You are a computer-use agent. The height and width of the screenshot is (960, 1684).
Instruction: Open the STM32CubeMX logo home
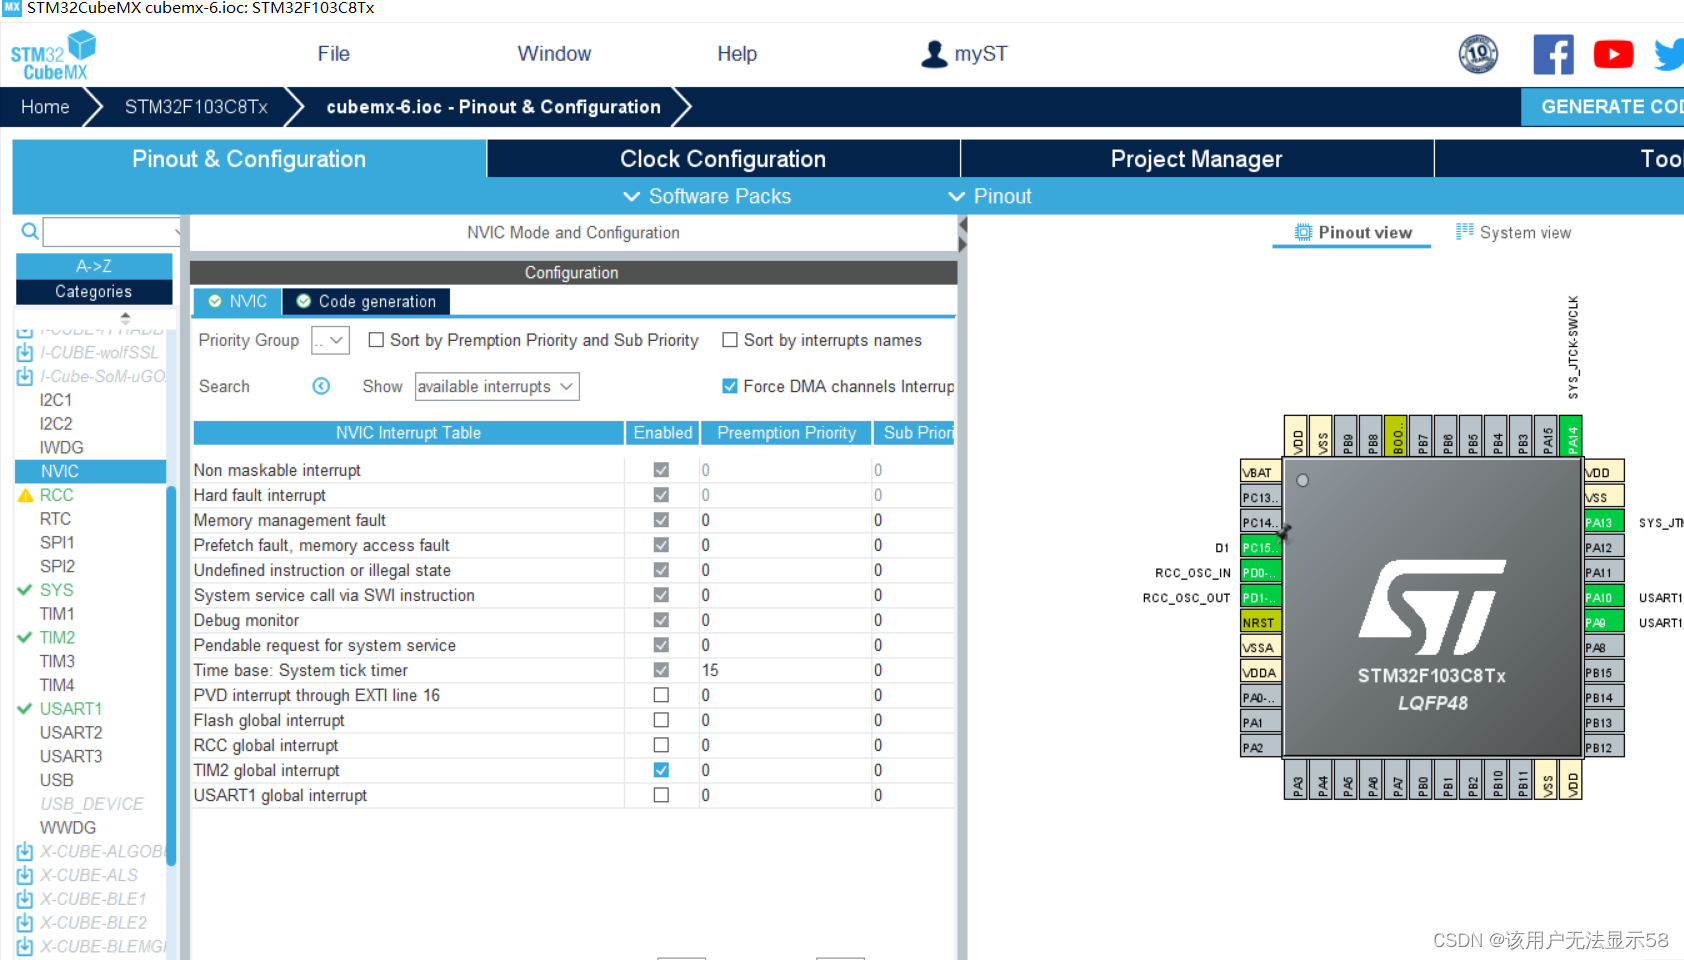pyautogui.click(x=54, y=55)
